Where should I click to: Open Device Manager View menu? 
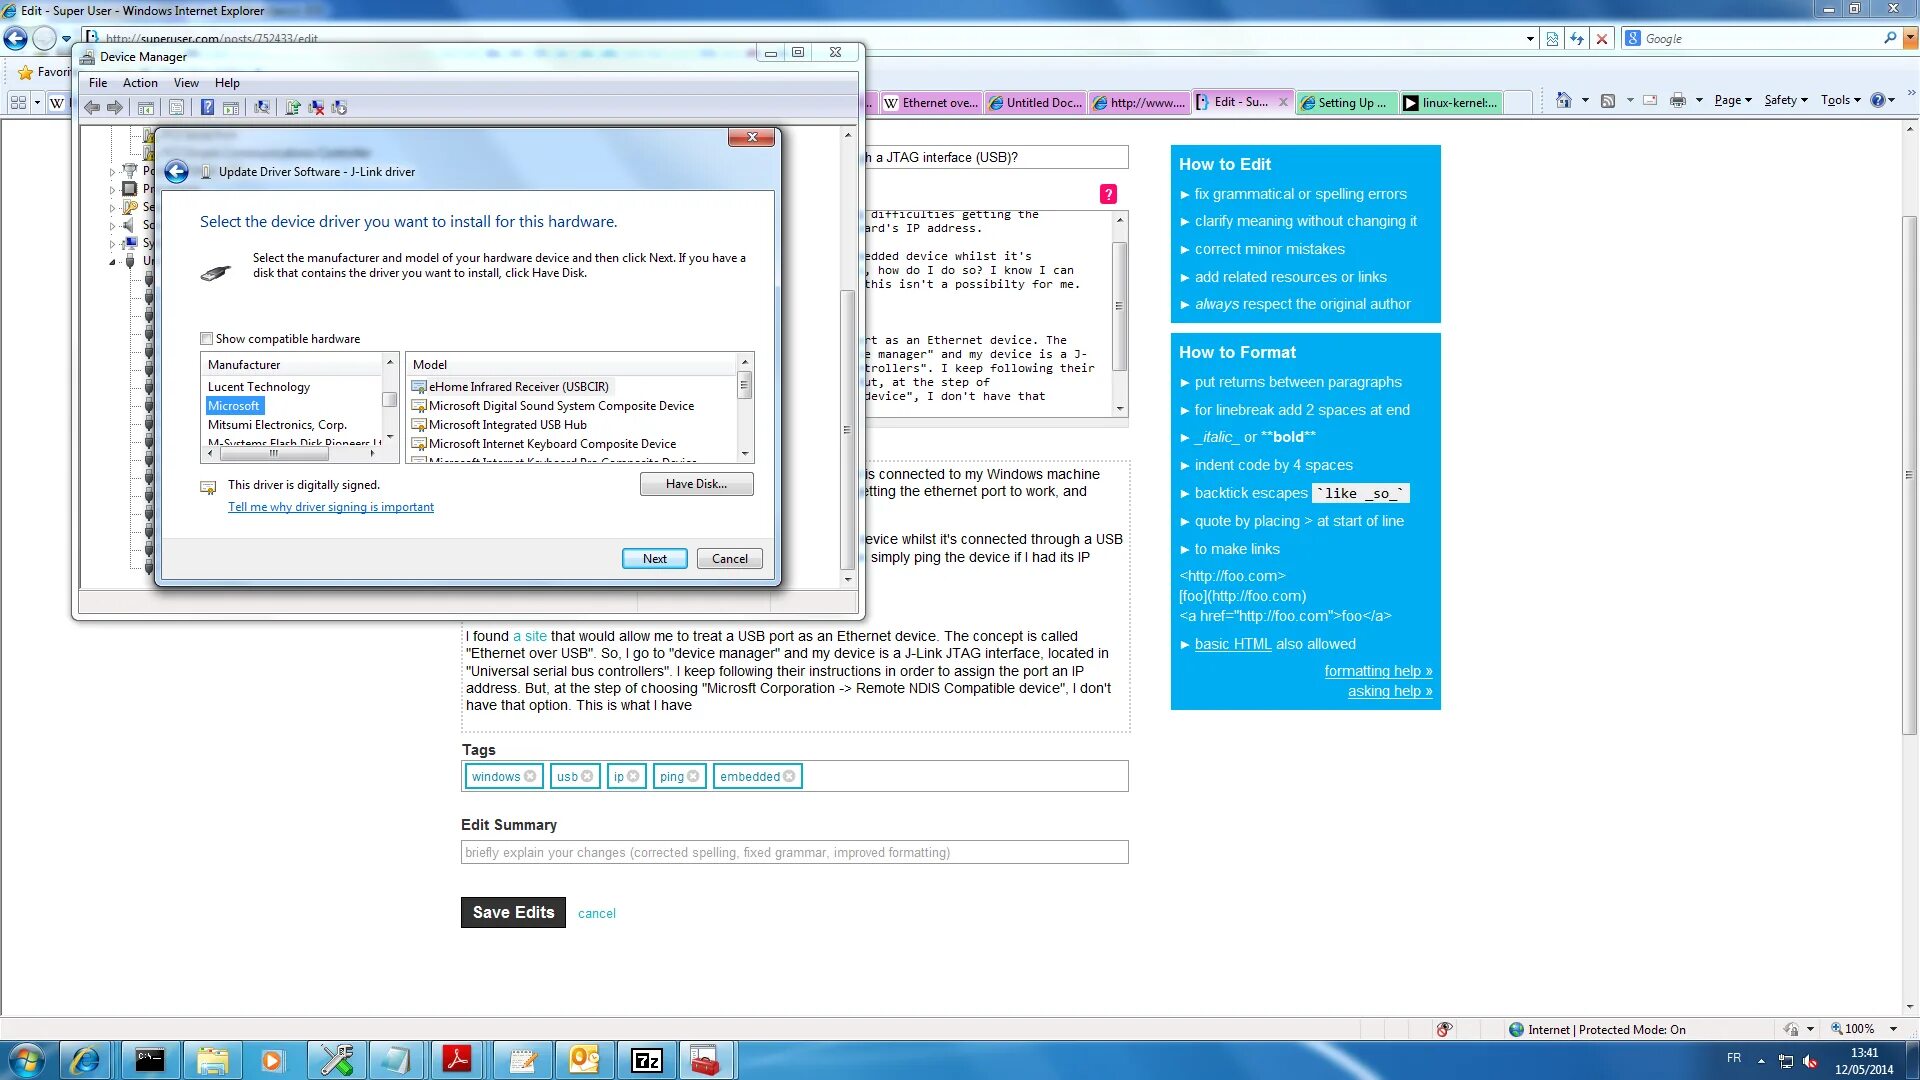186,83
